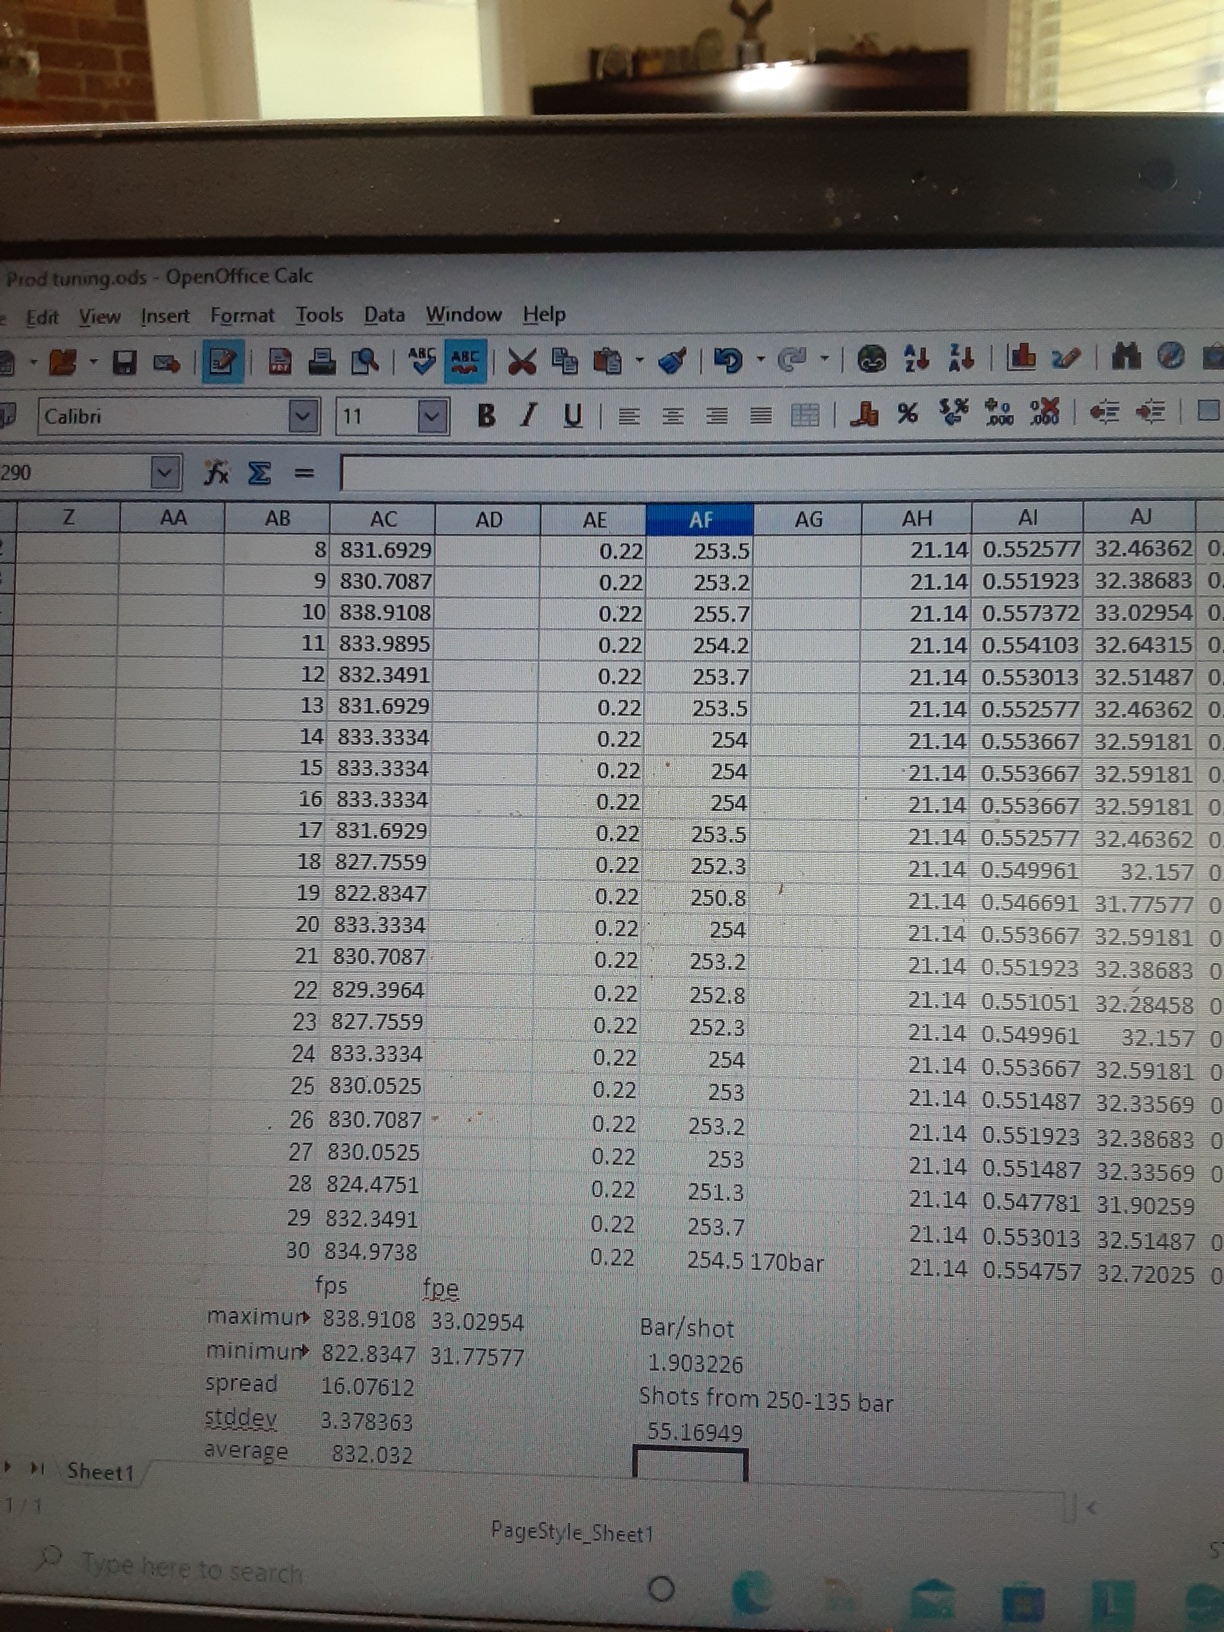Switch to the Sheet1 tab
Viewport: 1224px width, 1632px height.
point(99,1471)
